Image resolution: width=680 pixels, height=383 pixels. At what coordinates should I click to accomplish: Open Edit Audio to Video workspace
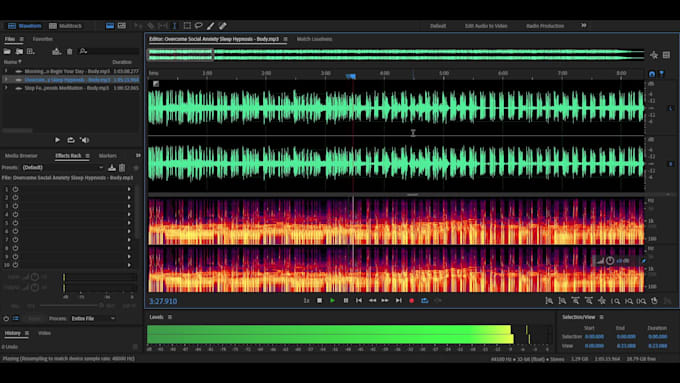(x=486, y=26)
